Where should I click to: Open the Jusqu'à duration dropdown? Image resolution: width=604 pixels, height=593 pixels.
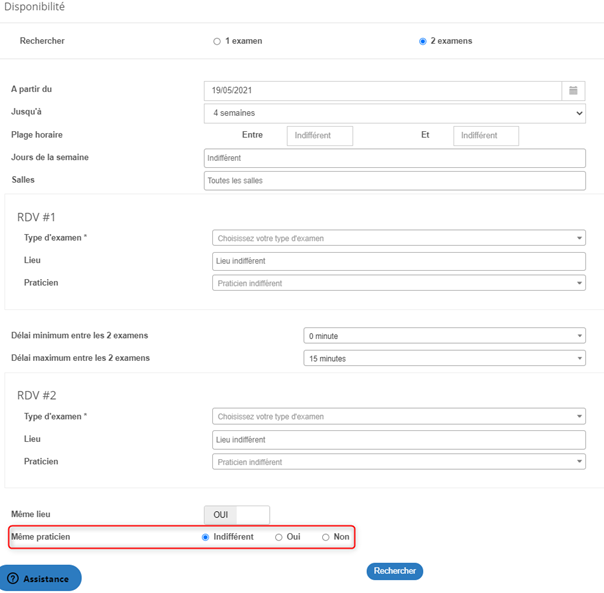coord(394,114)
